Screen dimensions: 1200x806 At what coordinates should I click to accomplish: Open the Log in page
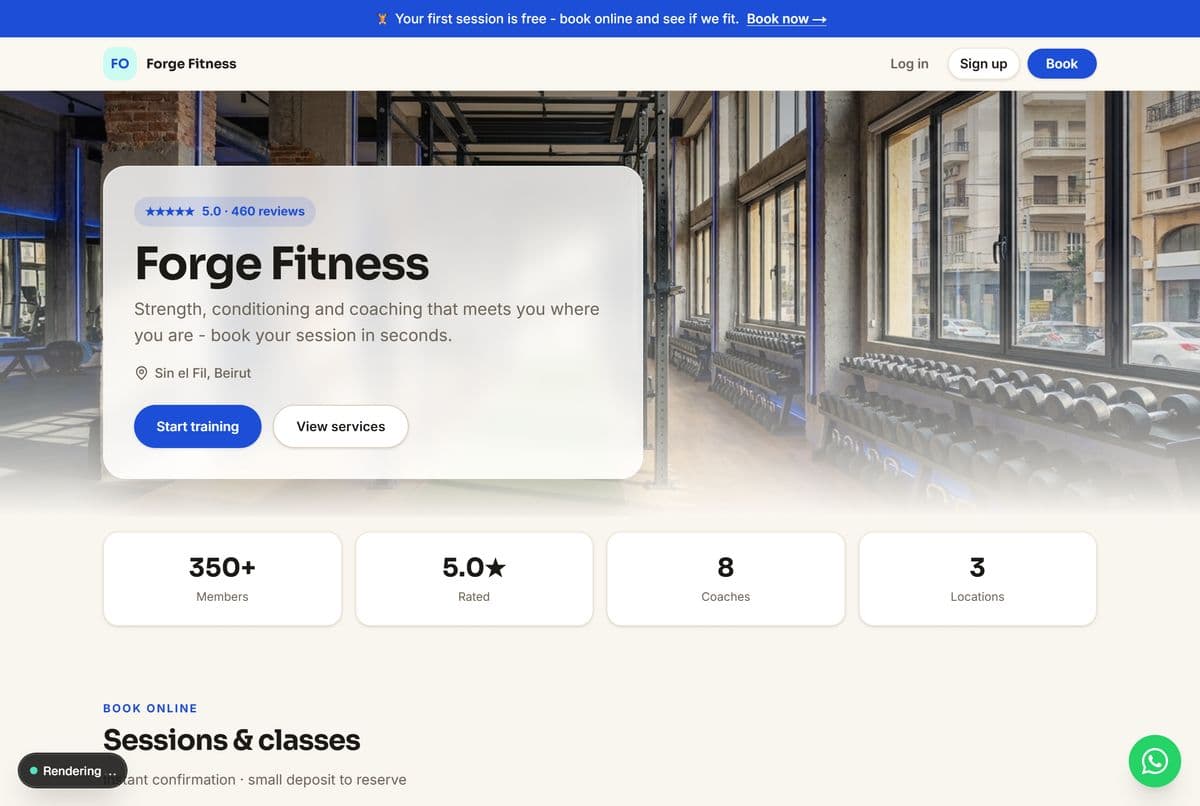pos(909,63)
